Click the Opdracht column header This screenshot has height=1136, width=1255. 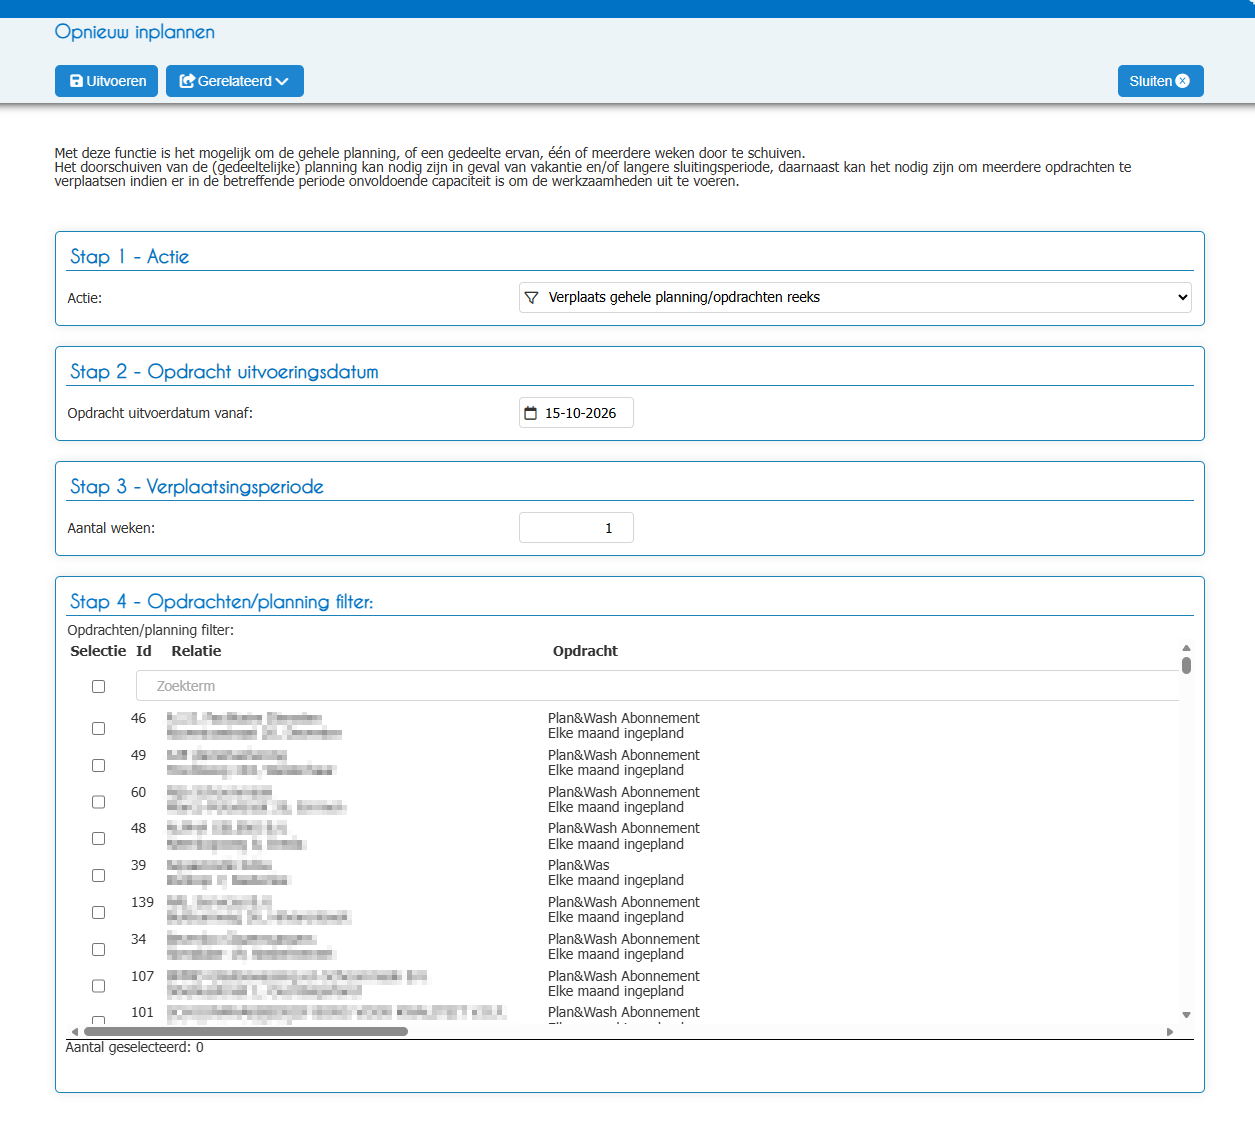tap(585, 651)
